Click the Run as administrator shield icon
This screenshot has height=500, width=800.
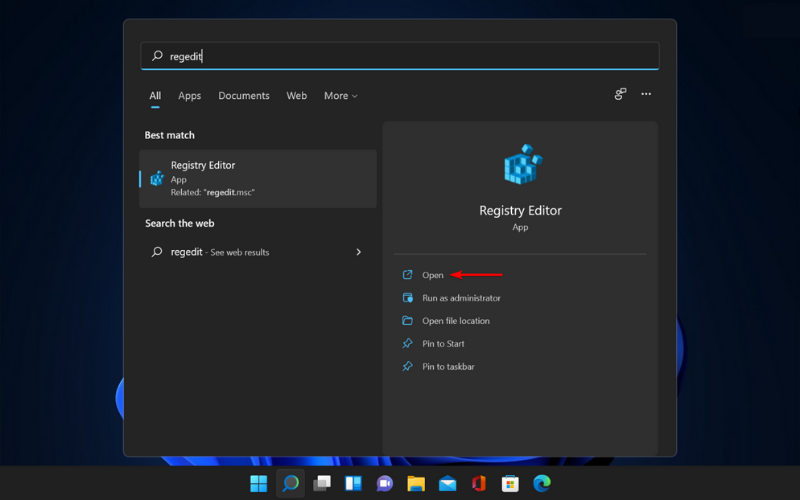coord(407,297)
